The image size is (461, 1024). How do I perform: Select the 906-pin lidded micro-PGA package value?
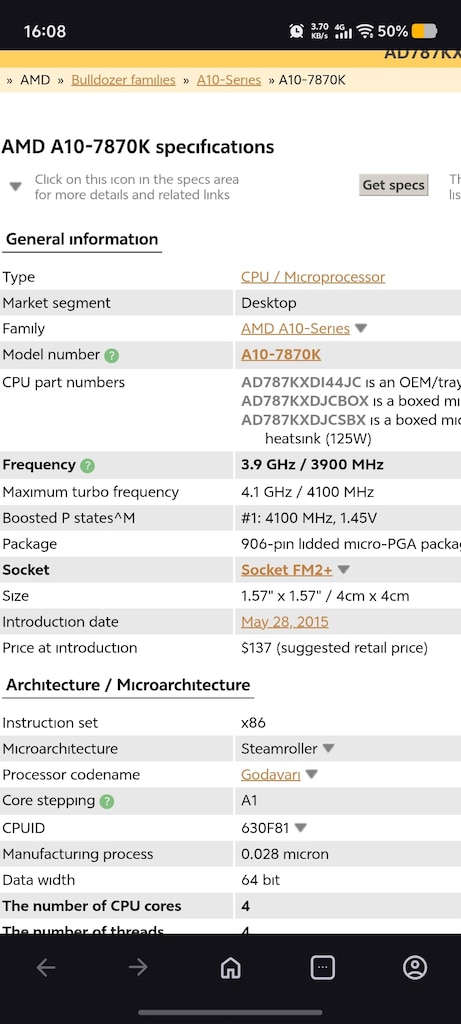[351, 544]
